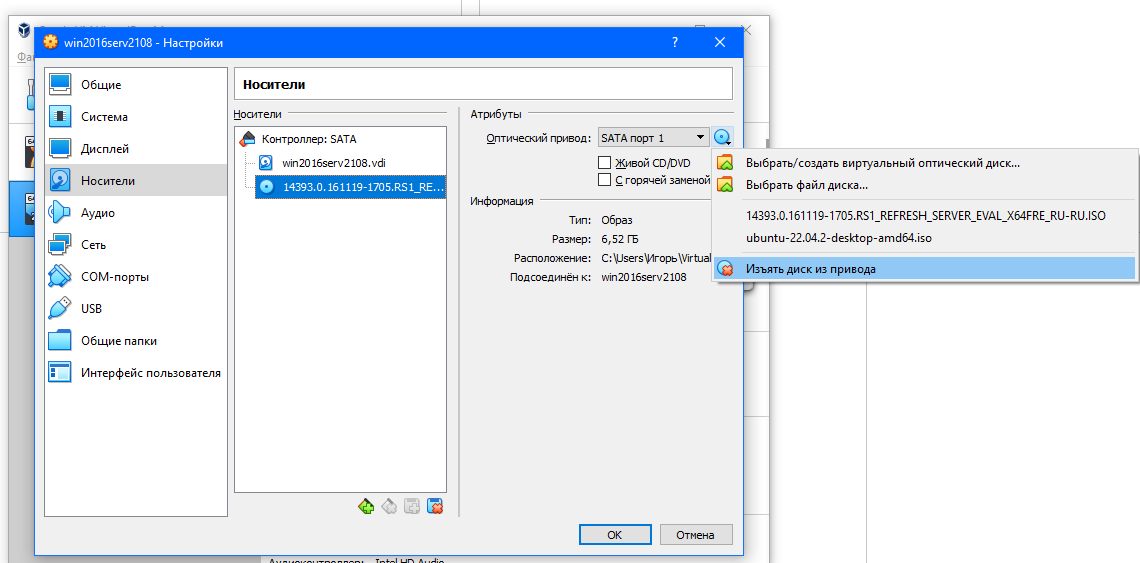Open the USB settings category
Viewport: 1140px width, 563px height.
(136, 309)
